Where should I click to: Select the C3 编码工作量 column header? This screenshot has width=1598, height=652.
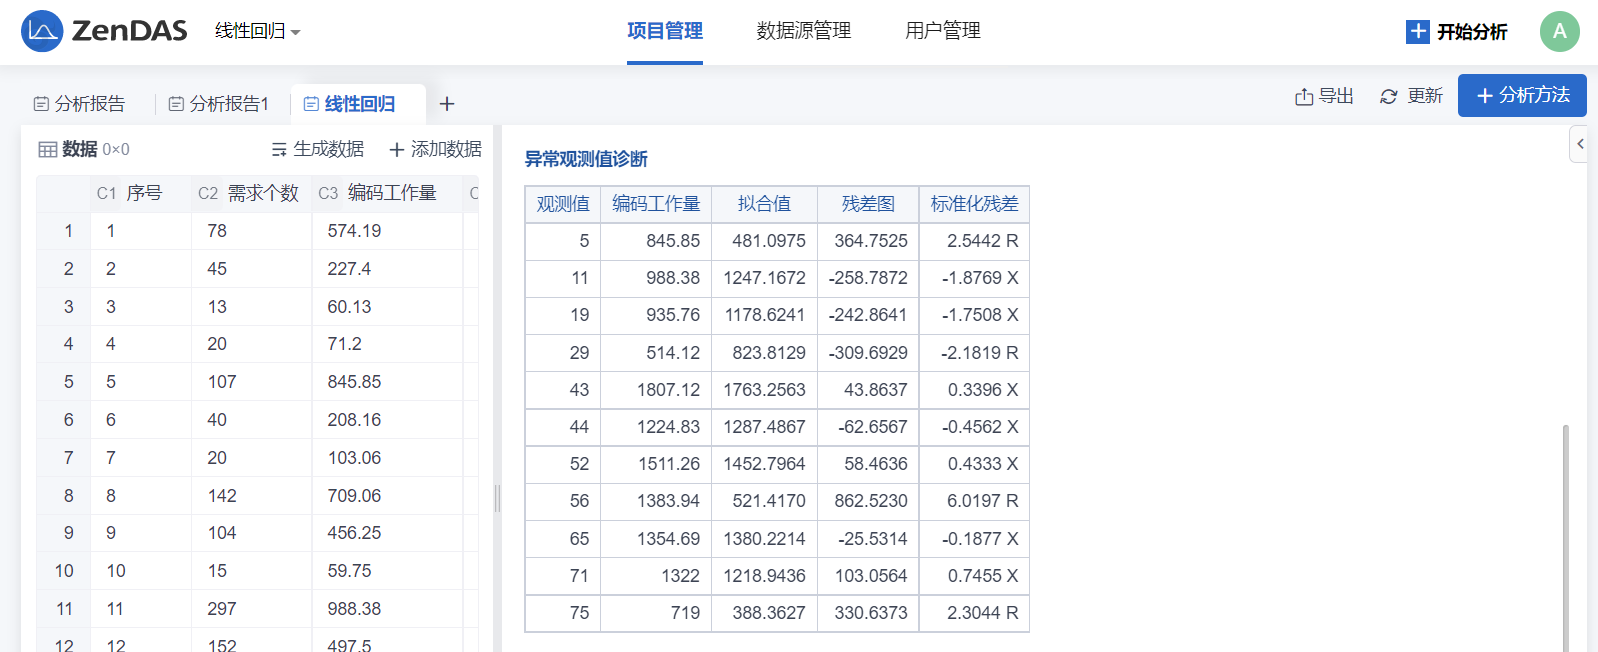tap(380, 193)
